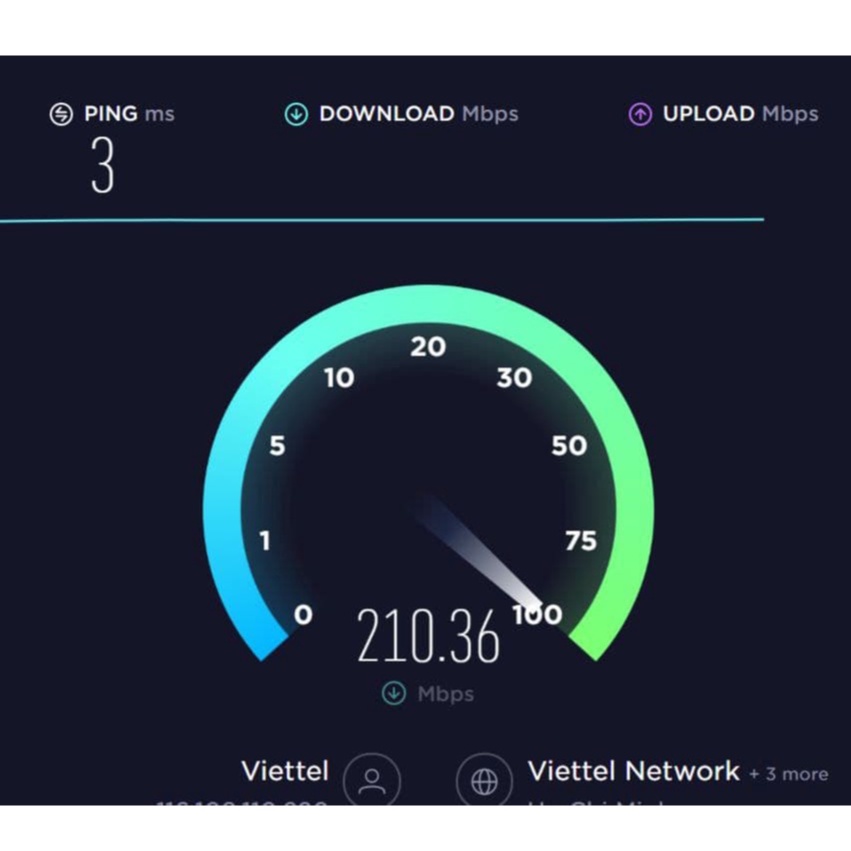Click the 0 mark on the gauge
The width and height of the screenshot is (851, 851).
(x=303, y=614)
